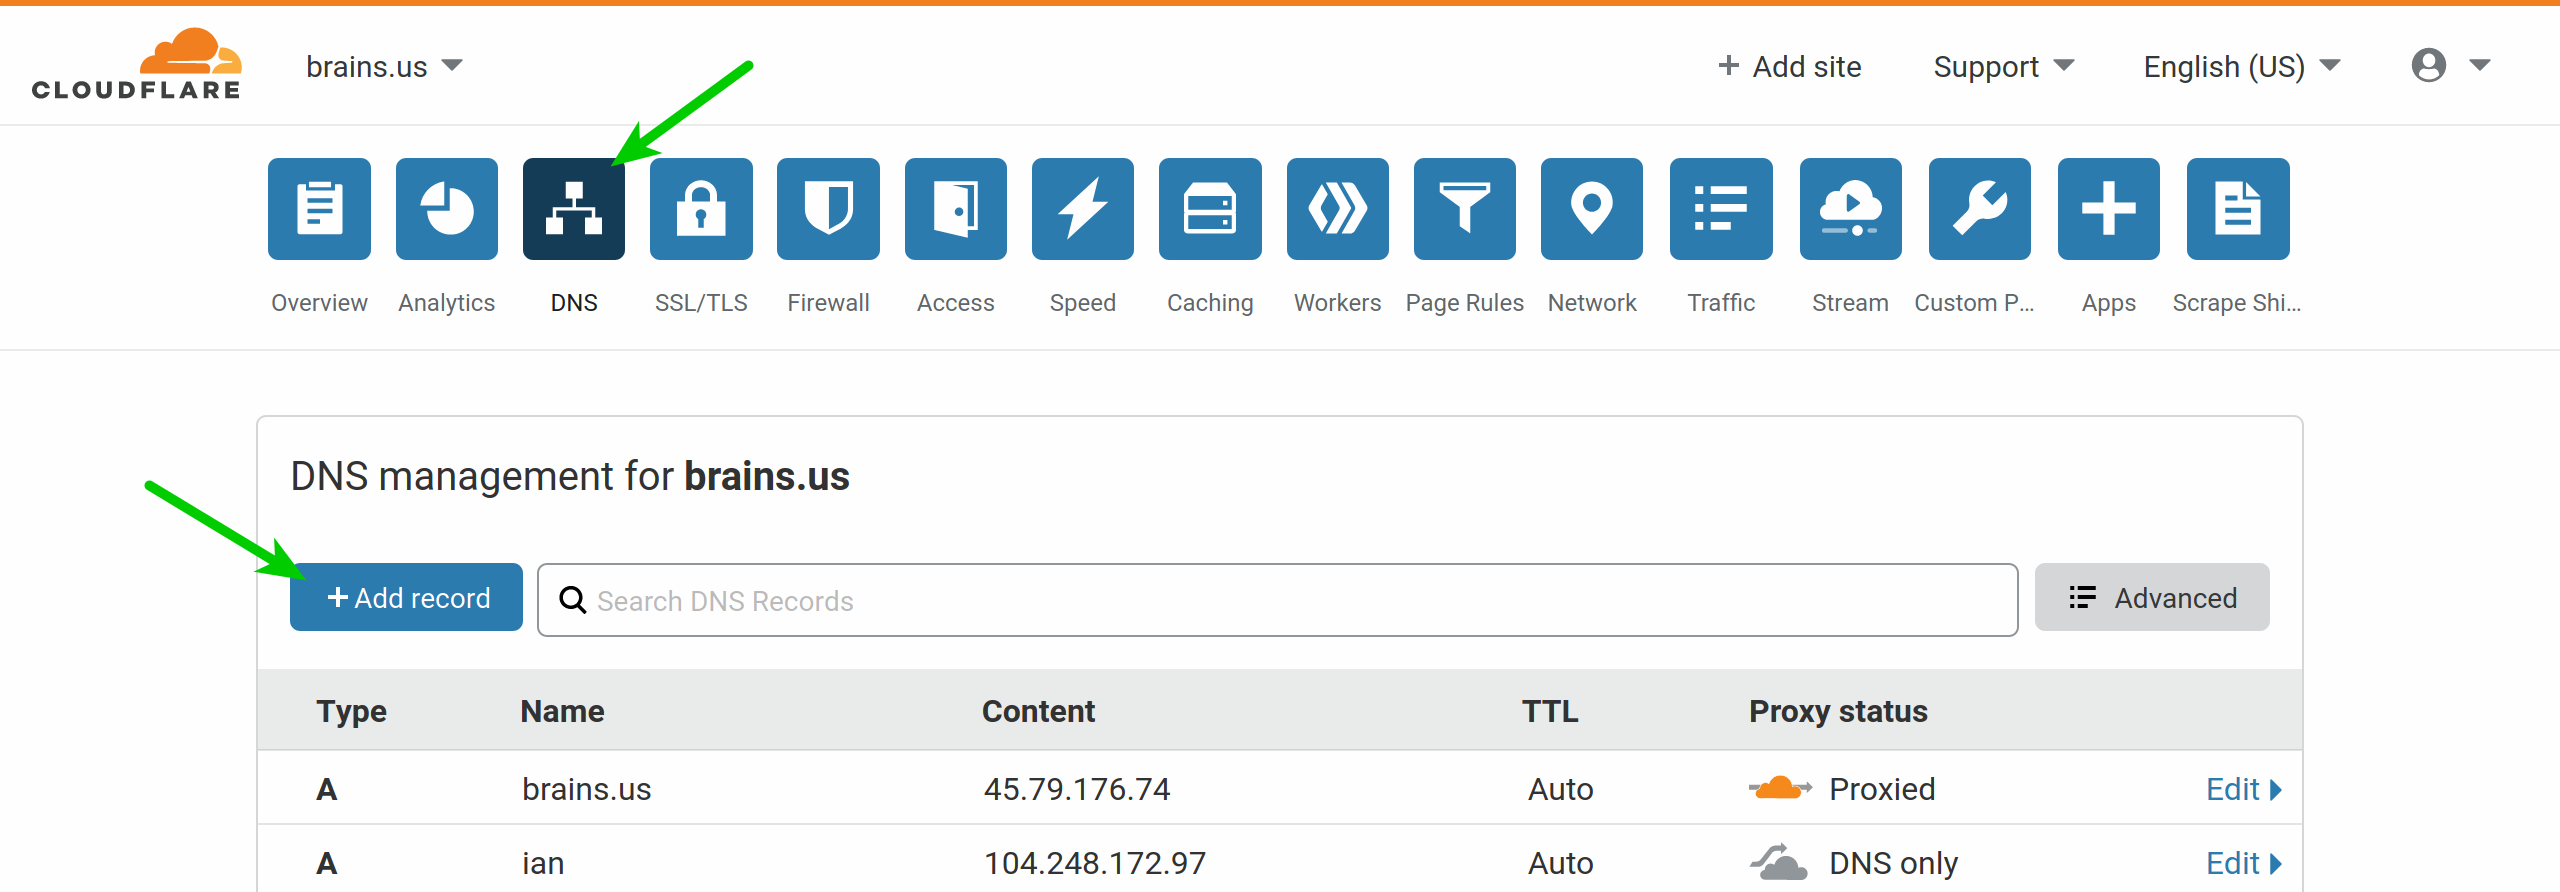This screenshot has height=892, width=2560.
Task: Edit the brains.us A record
Action: click(x=2244, y=789)
